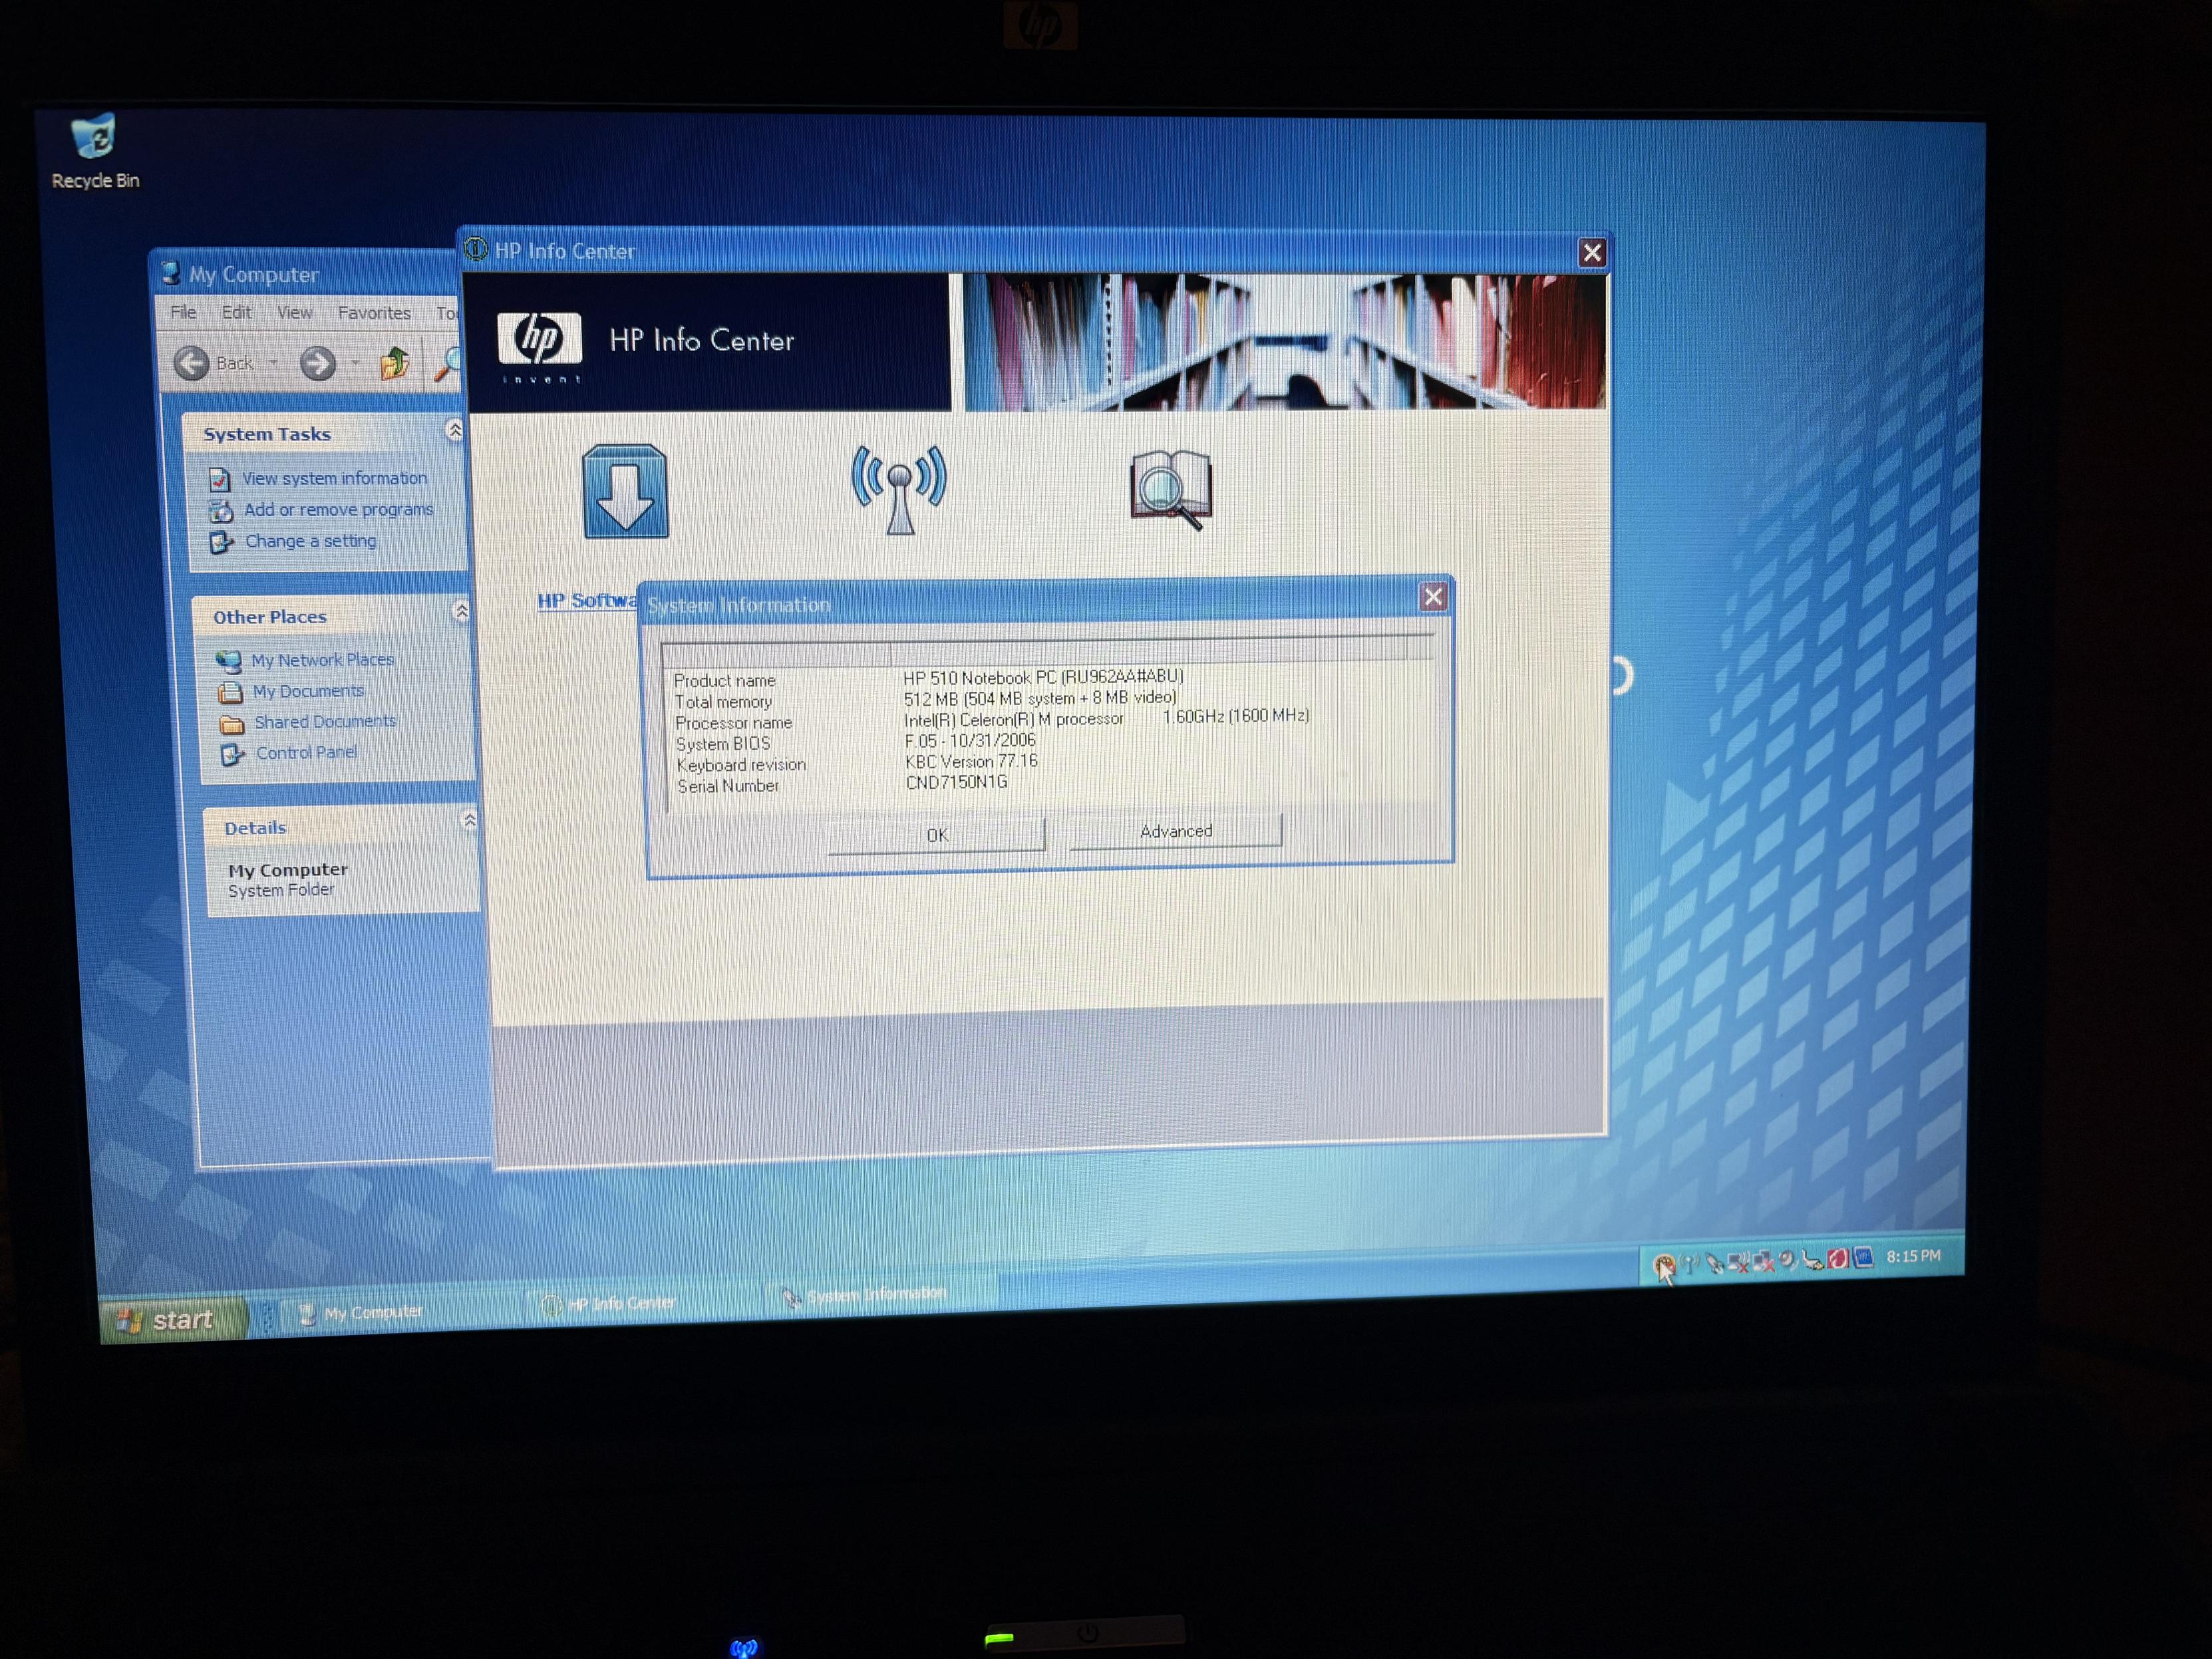Open the File menu
This screenshot has height=1659, width=2212.
[183, 312]
